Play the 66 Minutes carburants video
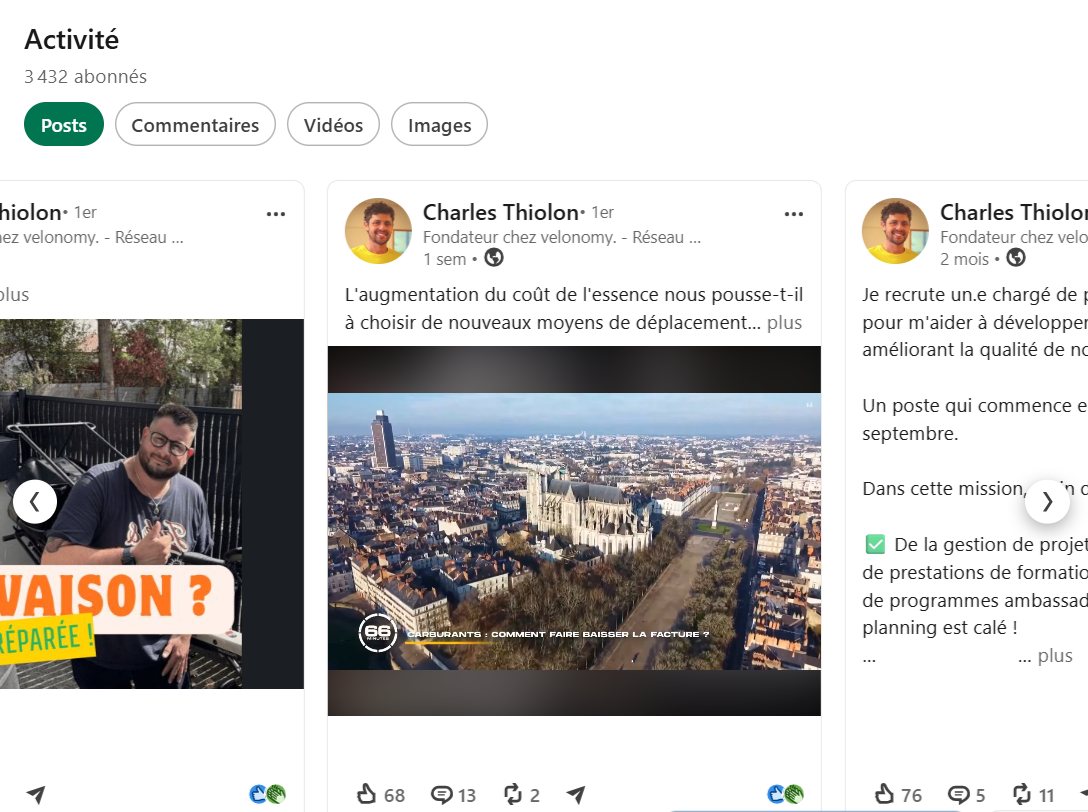The width and height of the screenshot is (1088, 812). click(574, 531)
